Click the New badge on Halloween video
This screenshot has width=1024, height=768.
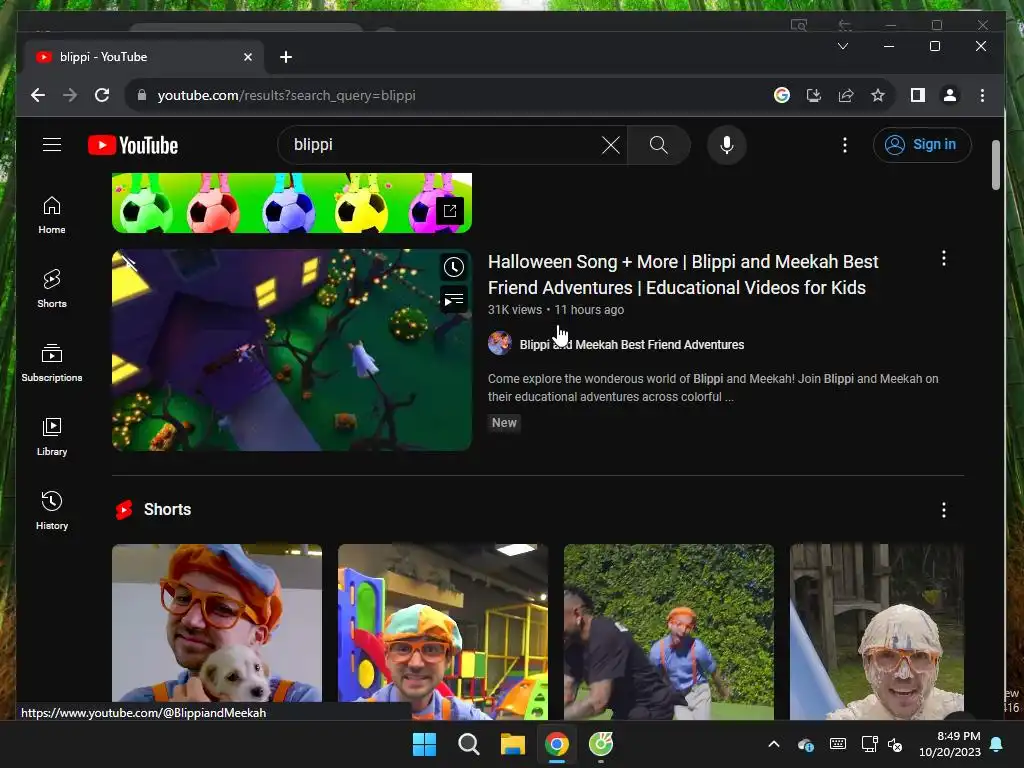(x=504, y=423)
